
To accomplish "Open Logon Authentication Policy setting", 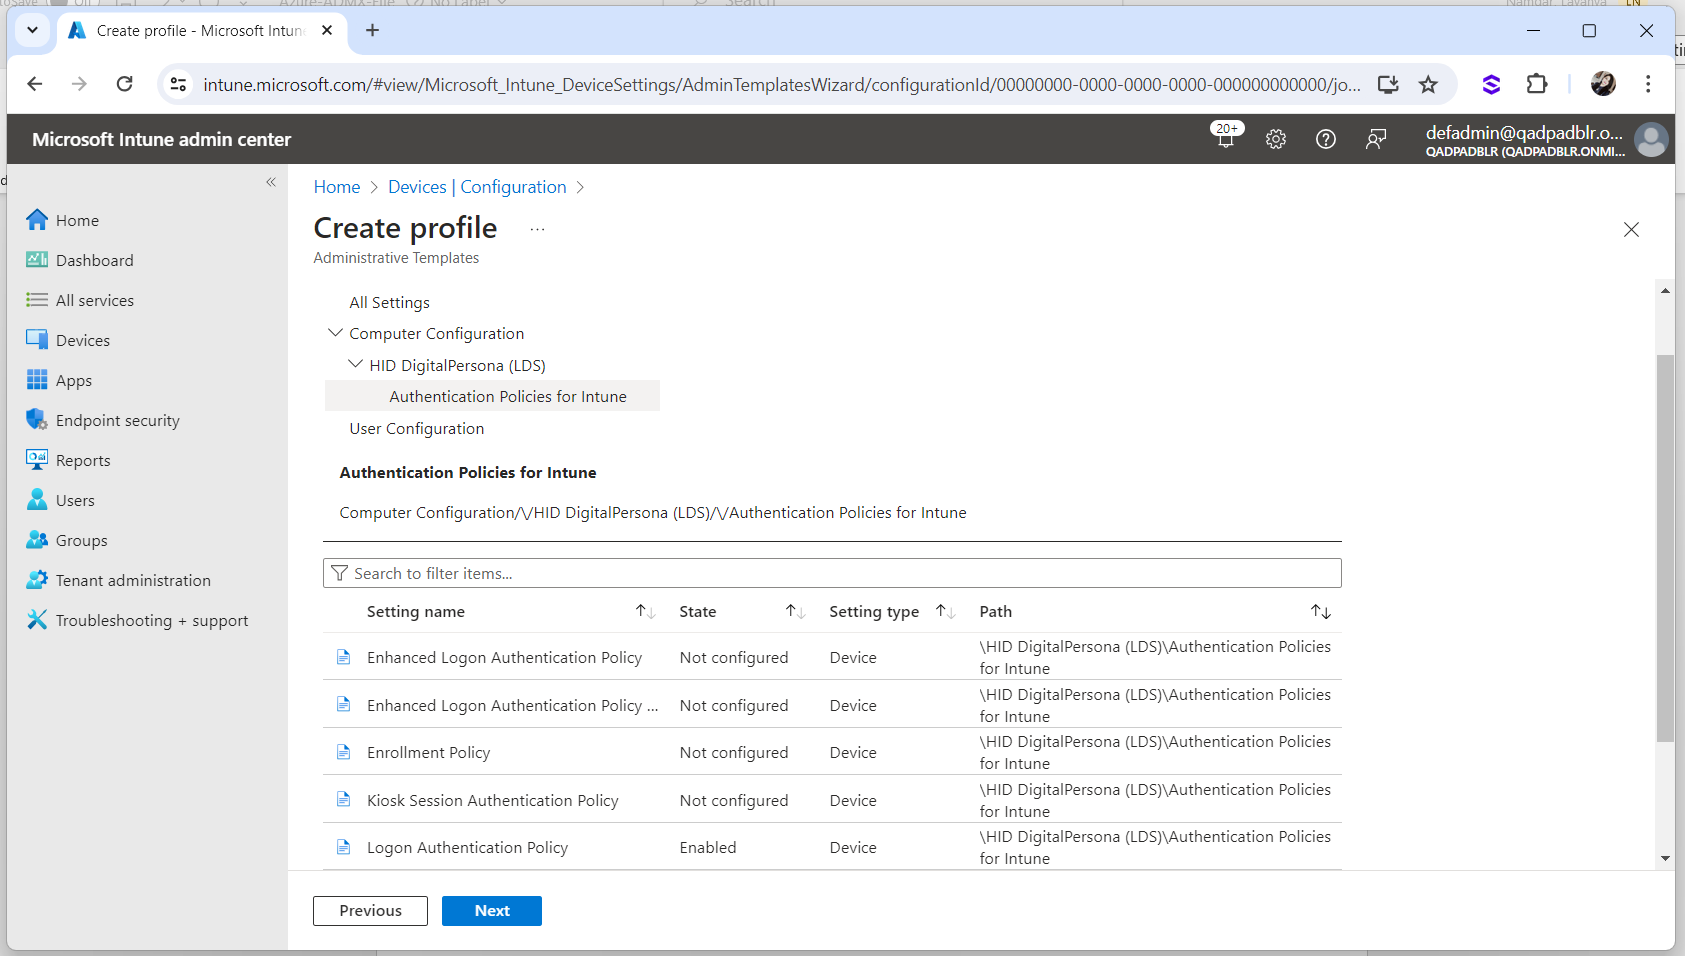I will pyautogui.click(x=467, y=847).
